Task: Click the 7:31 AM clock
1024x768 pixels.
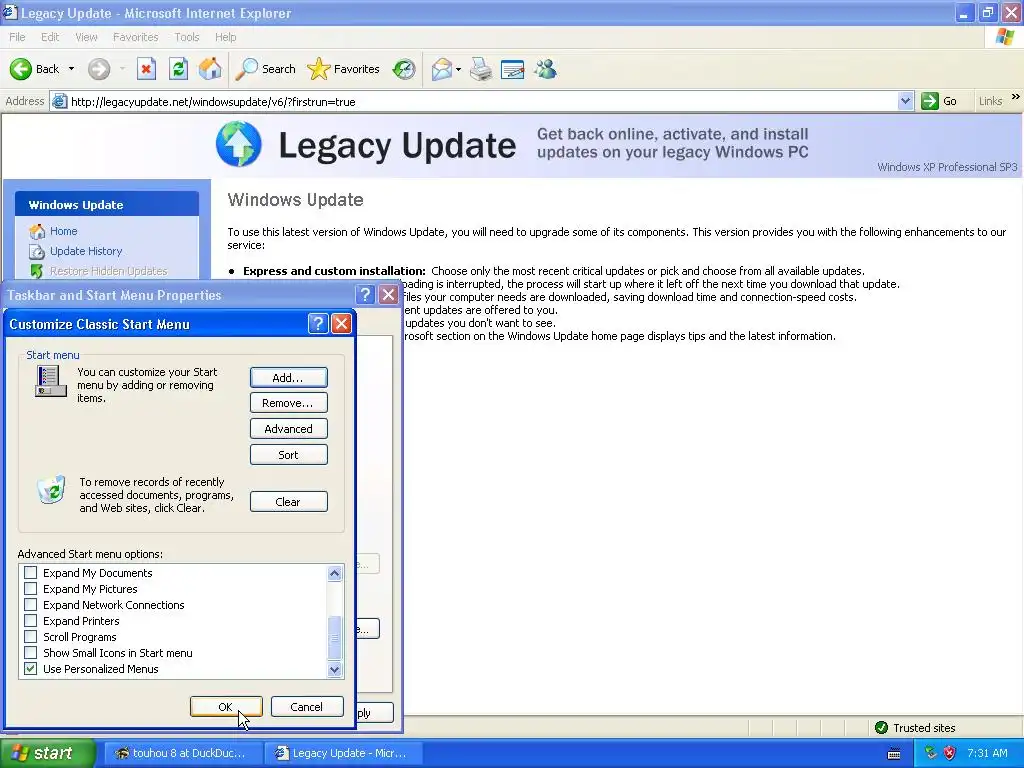Action: pos(987,753)
